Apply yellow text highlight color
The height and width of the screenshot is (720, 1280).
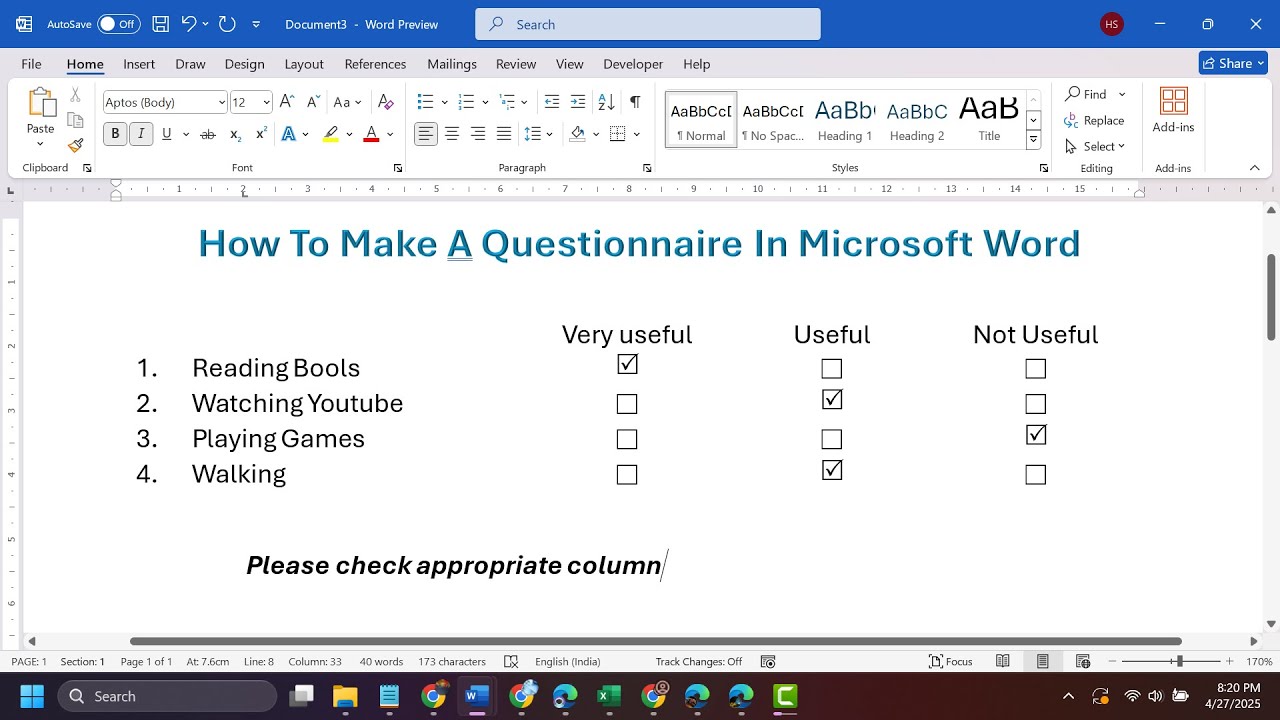tap(331, 134)
